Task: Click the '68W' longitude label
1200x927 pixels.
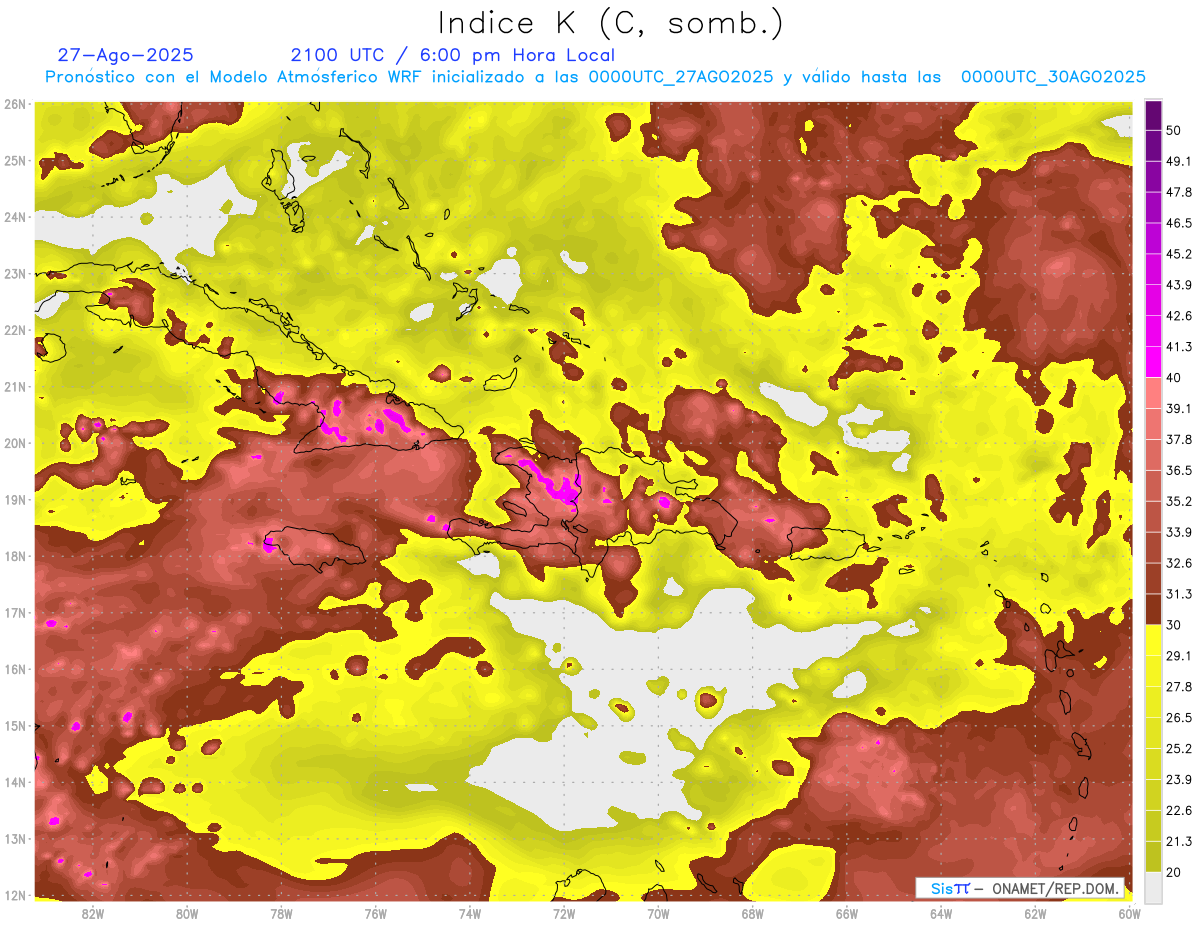Action: point(752,913)
